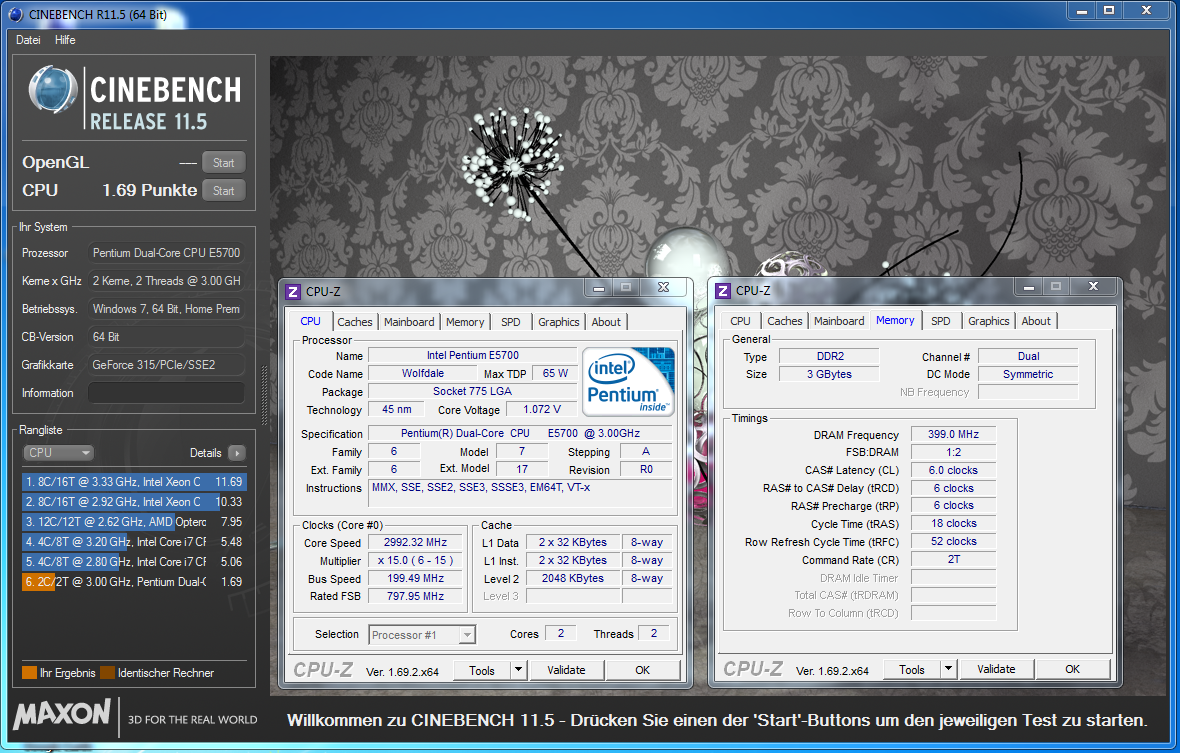The height and width of the screenshot is (753, 1180).
Task: Switch to Caches tab in right CPU-Z window
Action: point(785,321)
